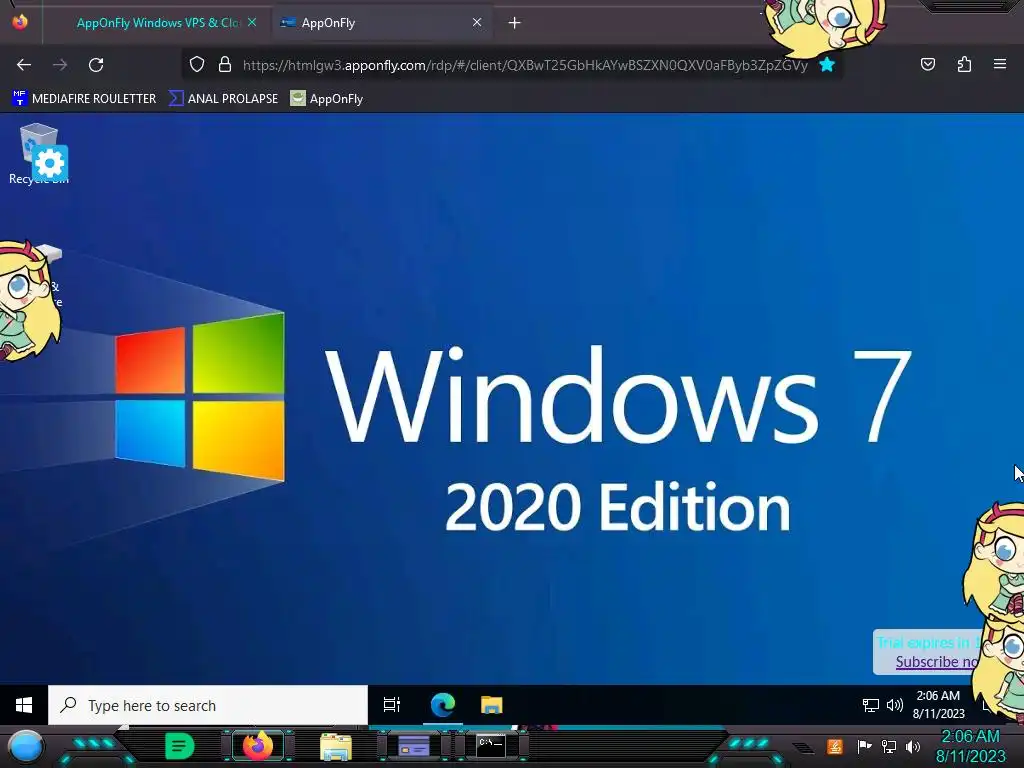
Task: Open the remote Windows Start button
Action: click(24, 705)
